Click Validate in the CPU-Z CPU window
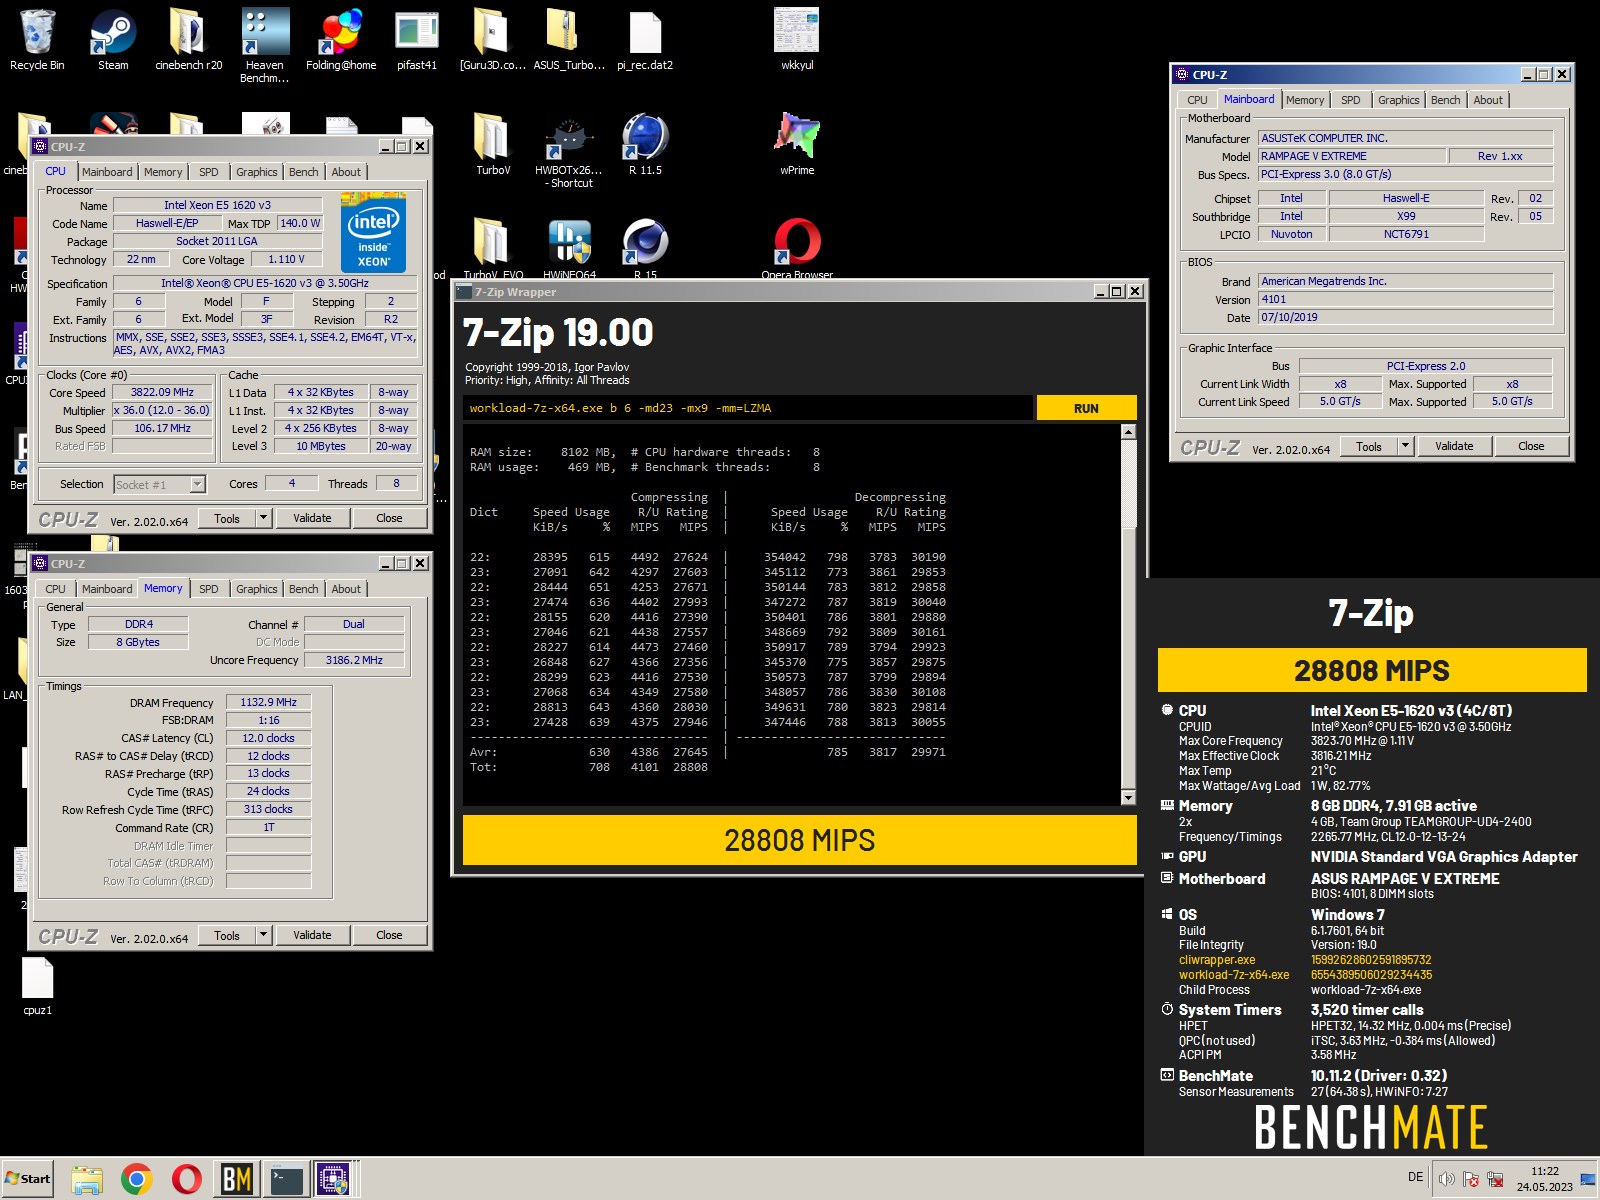This screenshot has height=1200, width=1600. (x=312, y=518)
